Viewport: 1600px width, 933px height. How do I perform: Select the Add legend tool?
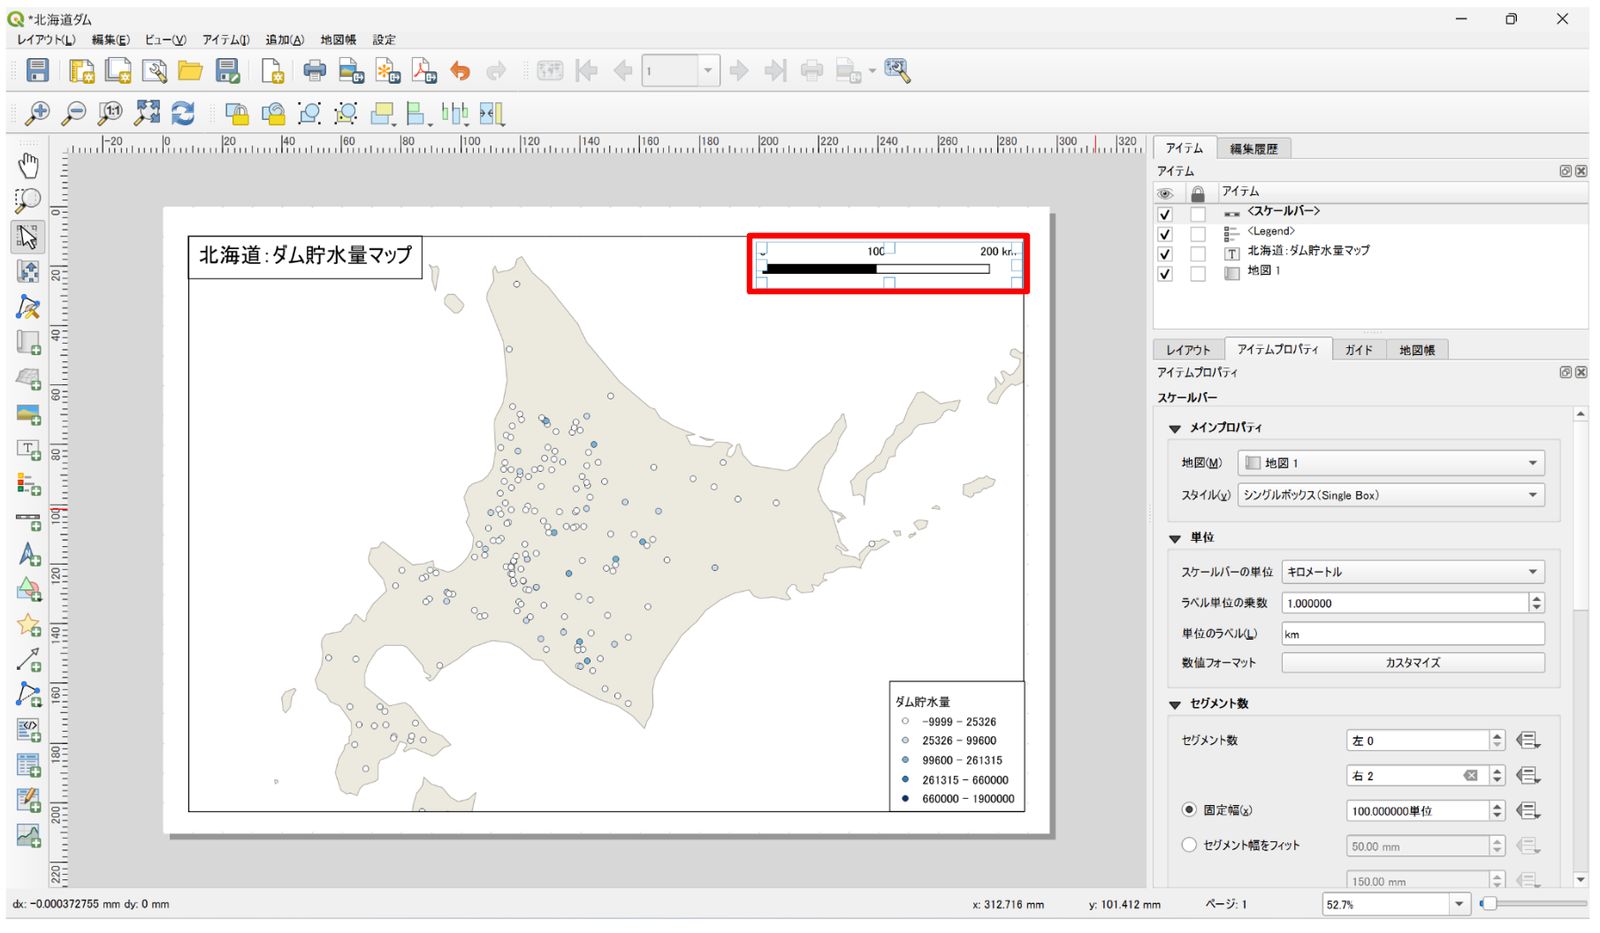point(28,485)
